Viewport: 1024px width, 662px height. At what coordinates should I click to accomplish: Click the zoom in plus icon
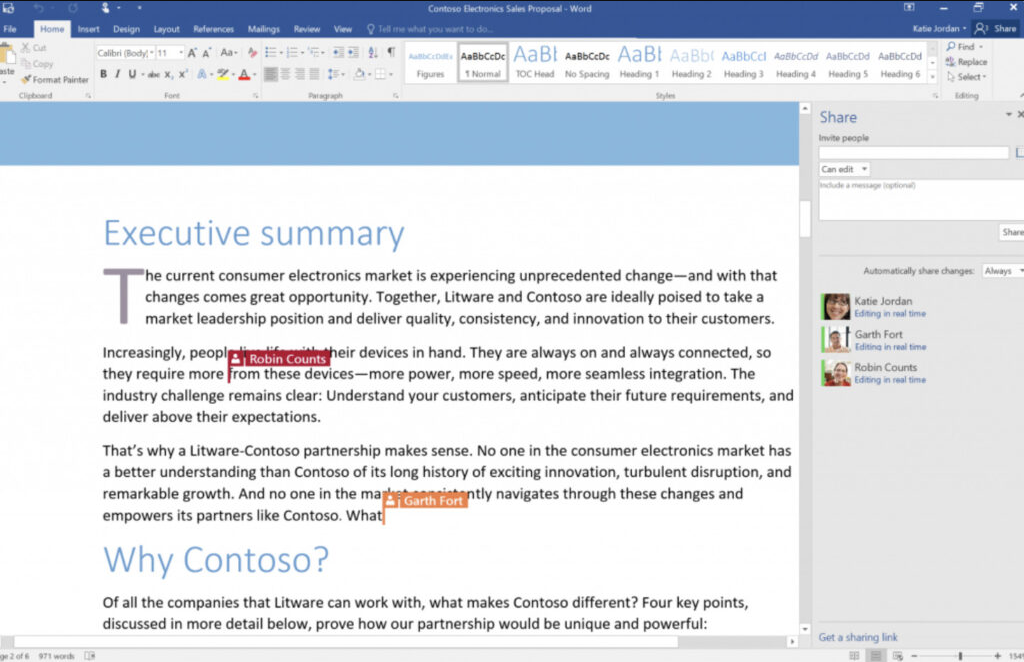(997, 655)
